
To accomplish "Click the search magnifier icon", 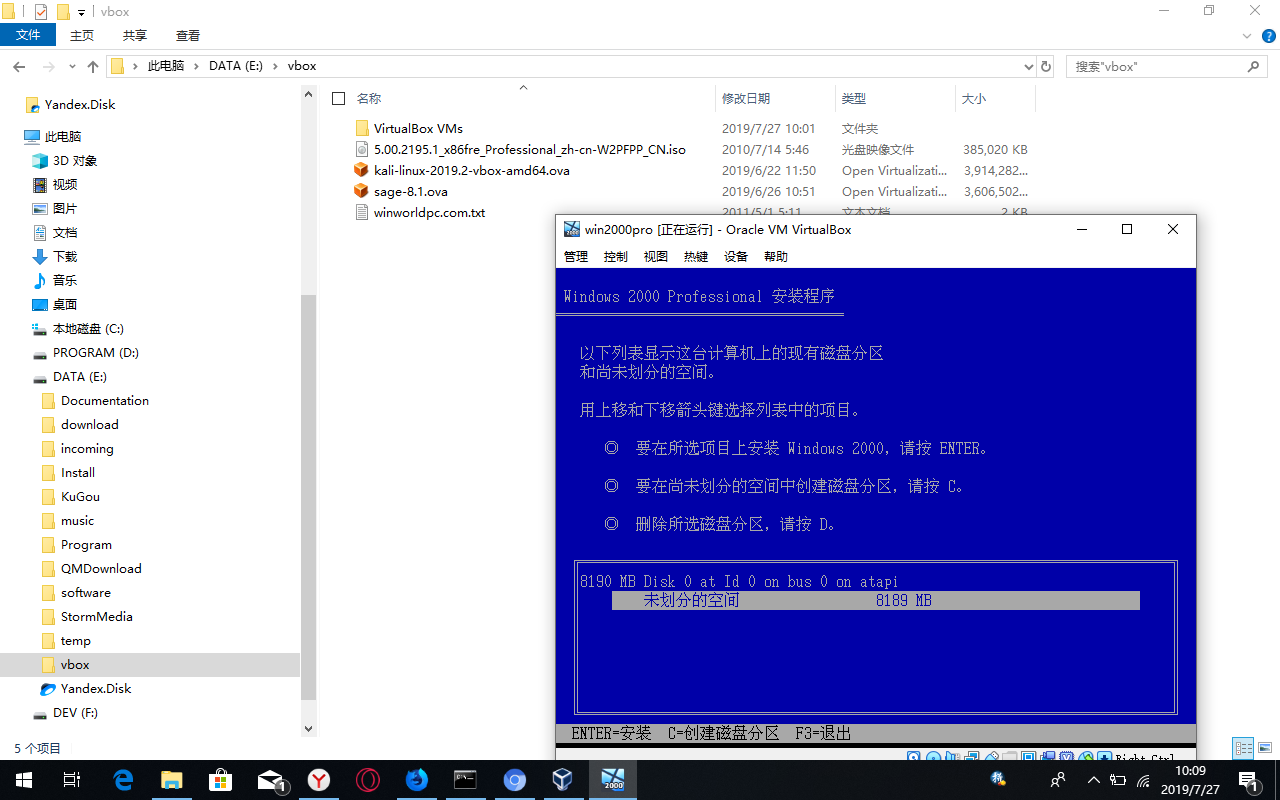I will pyautogui.click(x=1253, y=66).
